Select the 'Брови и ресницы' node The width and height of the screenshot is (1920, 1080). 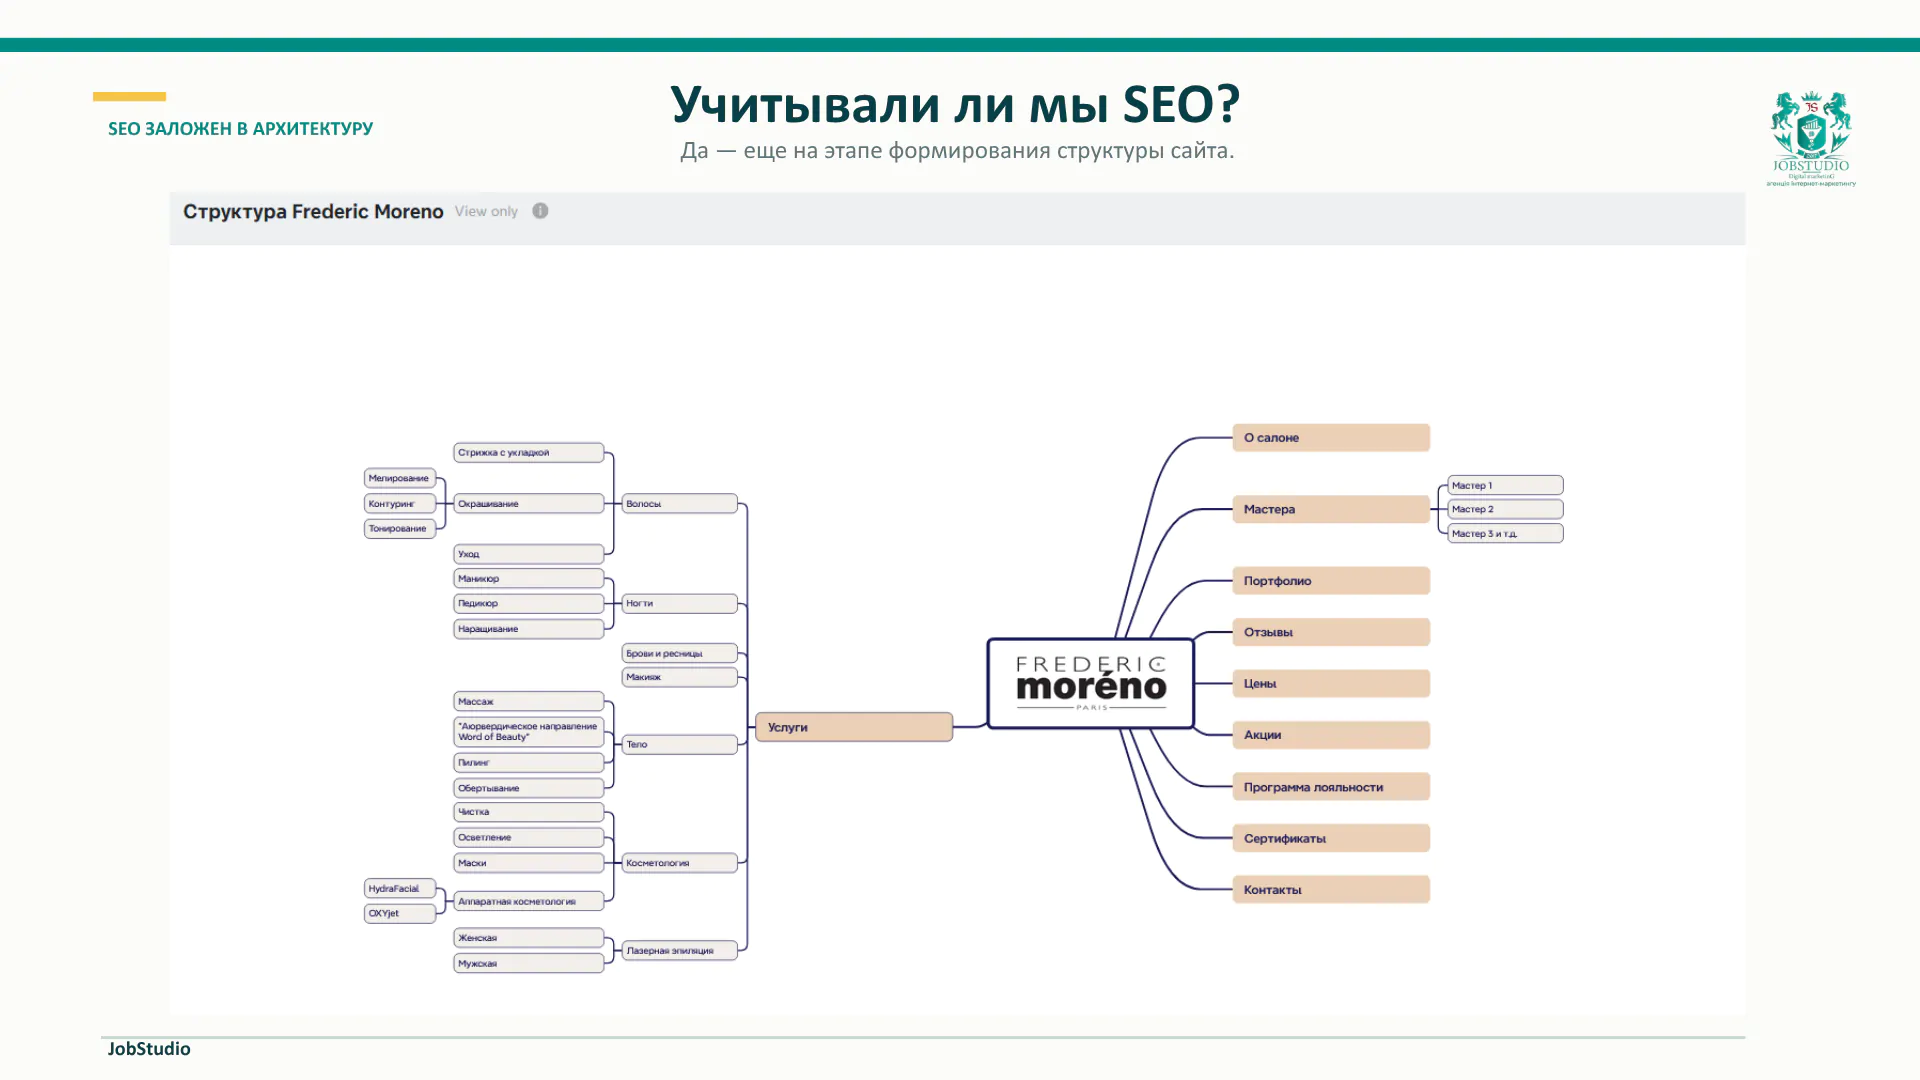coord(680,653)
